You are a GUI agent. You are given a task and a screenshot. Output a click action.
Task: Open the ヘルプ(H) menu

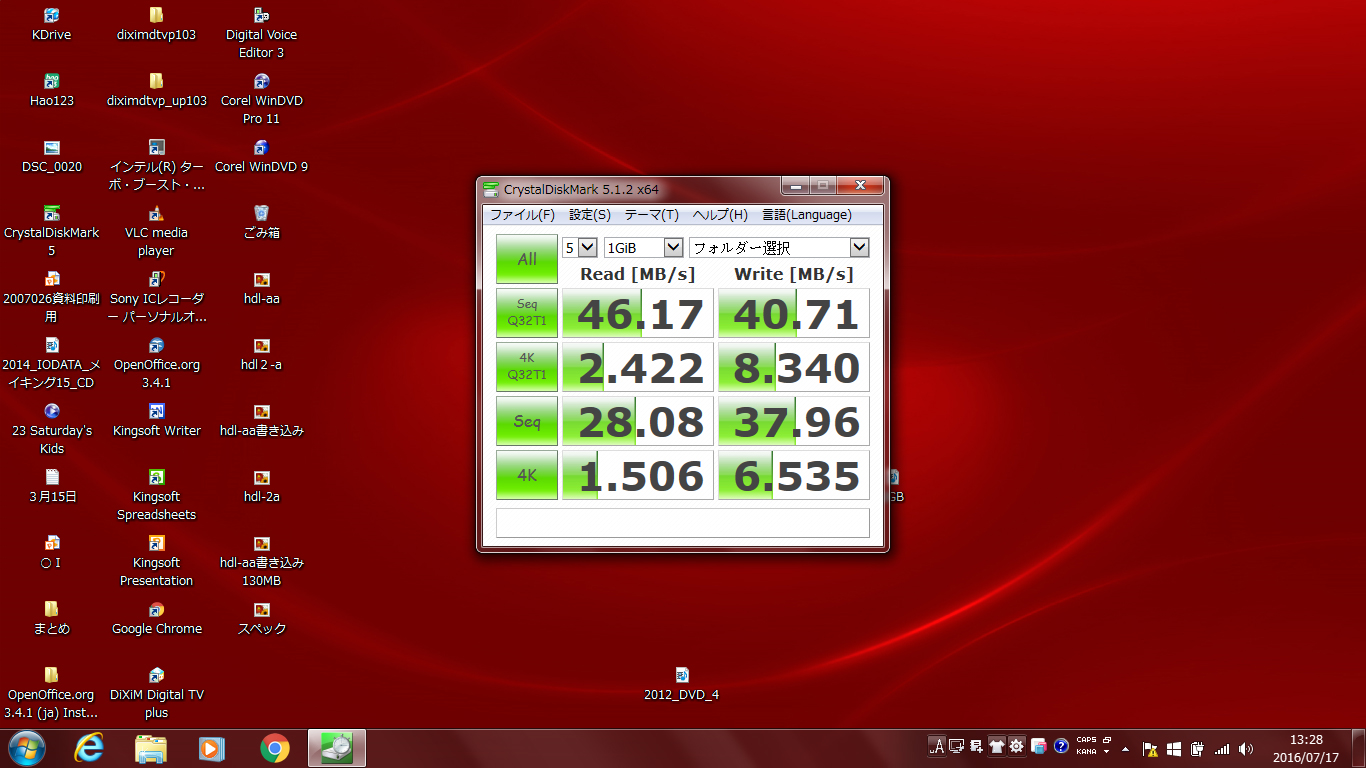click(720, 215)
